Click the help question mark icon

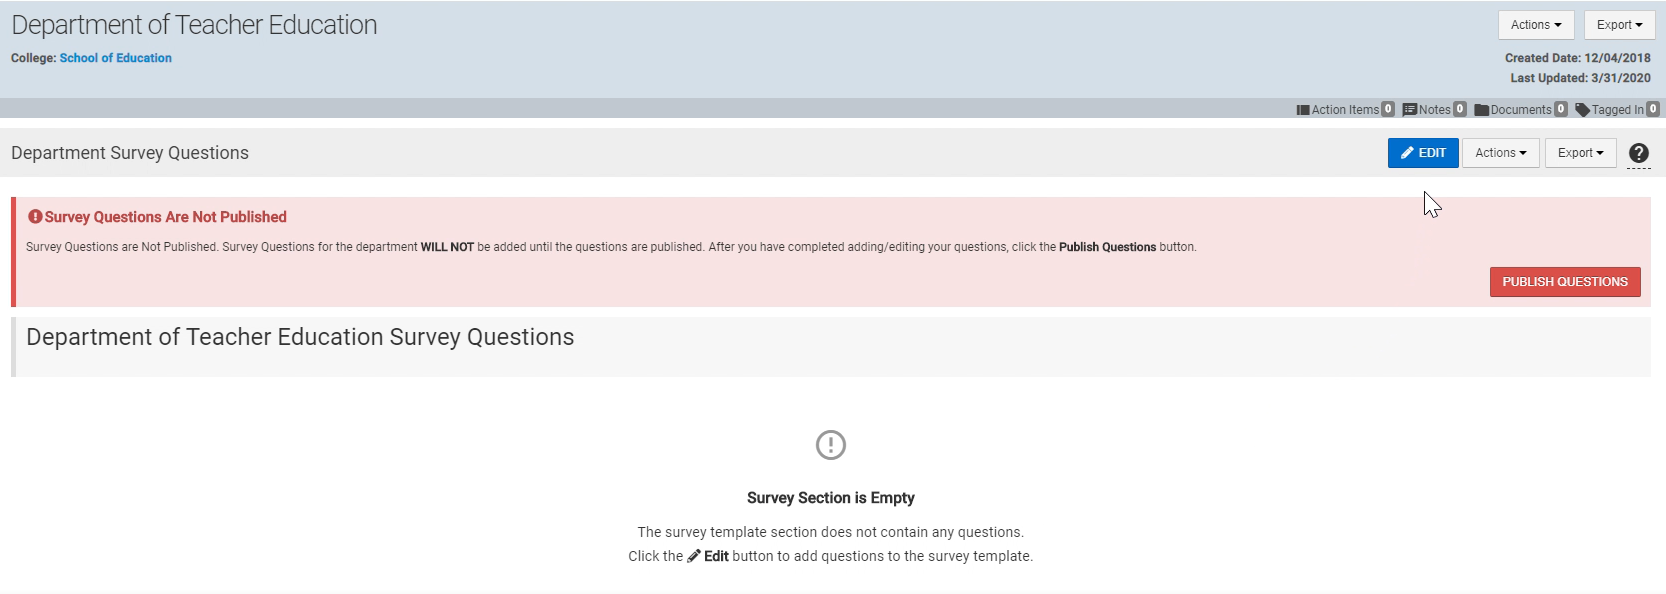(1638, 153)
